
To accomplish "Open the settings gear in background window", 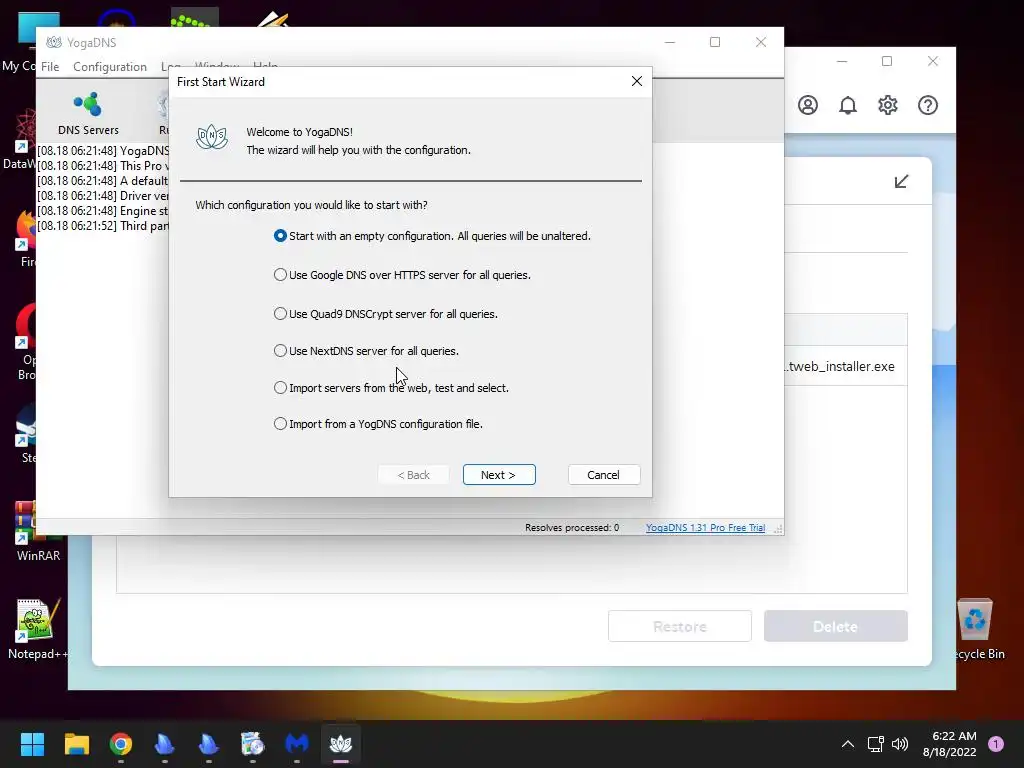I will tap(888, 105).
